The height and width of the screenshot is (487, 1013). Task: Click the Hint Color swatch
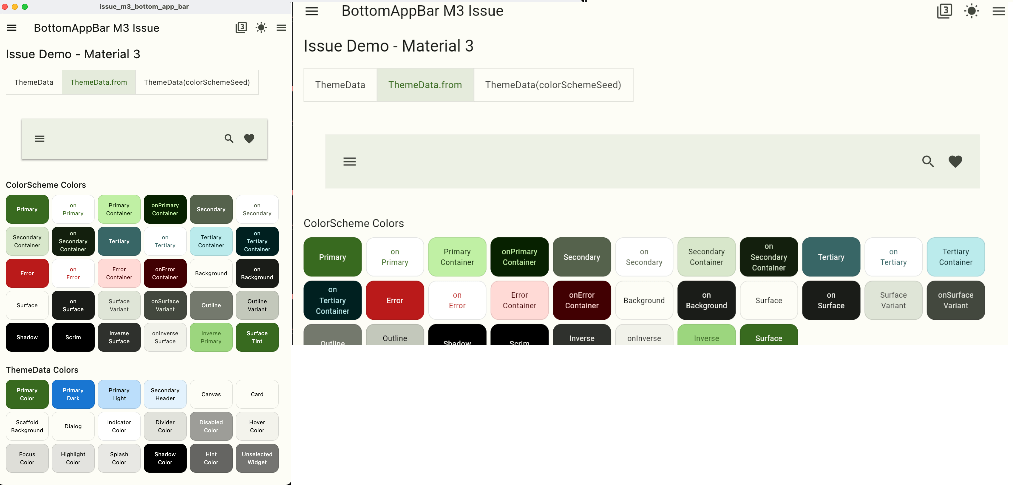tap(211, 458)
